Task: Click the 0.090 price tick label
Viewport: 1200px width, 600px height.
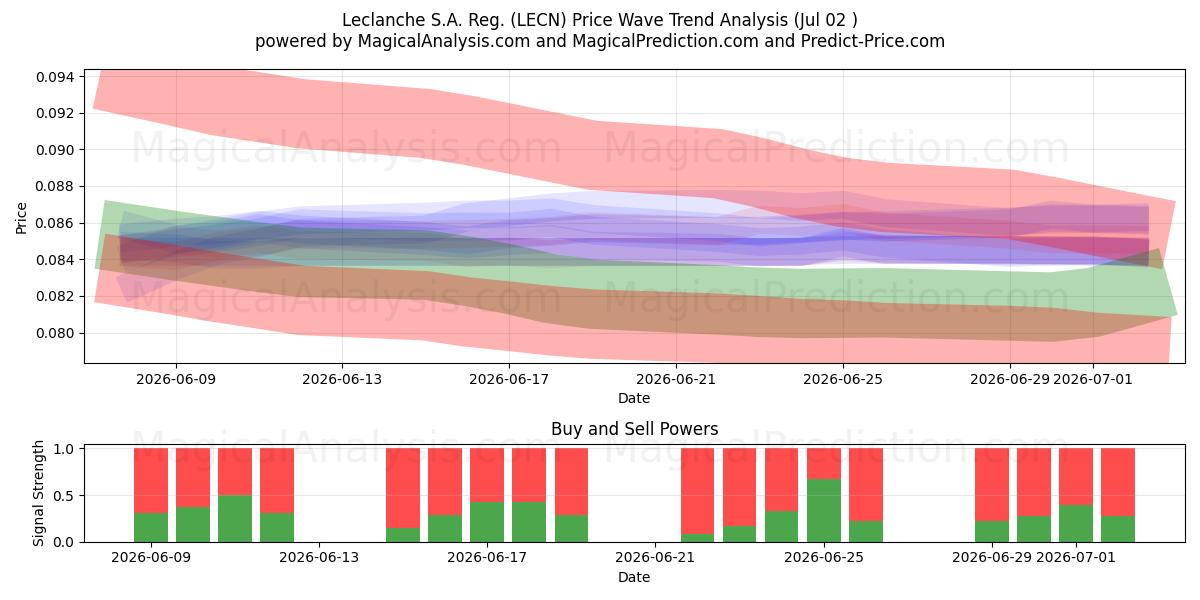Action: click(x=57, y=150)
